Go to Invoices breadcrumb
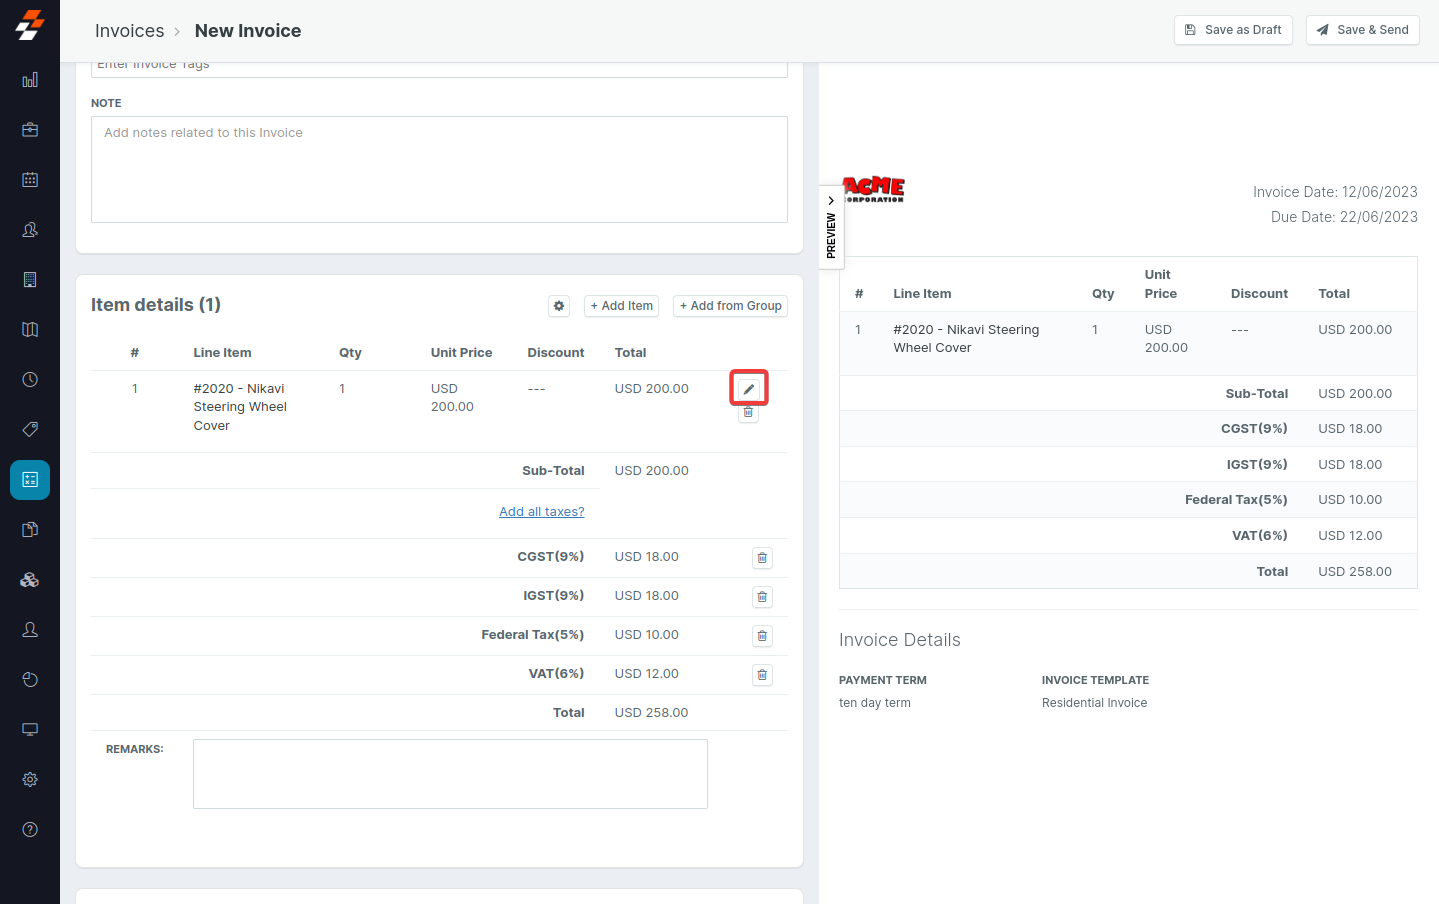1439x904 pixels. tap(129, 31)
